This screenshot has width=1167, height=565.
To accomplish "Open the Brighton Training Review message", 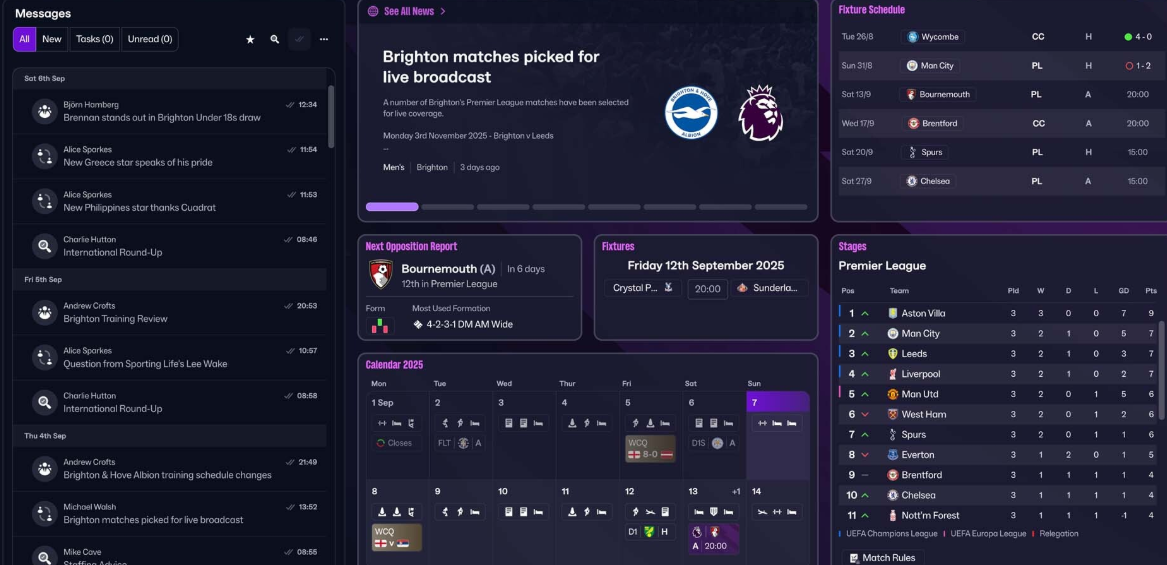I will pos(170,313).
